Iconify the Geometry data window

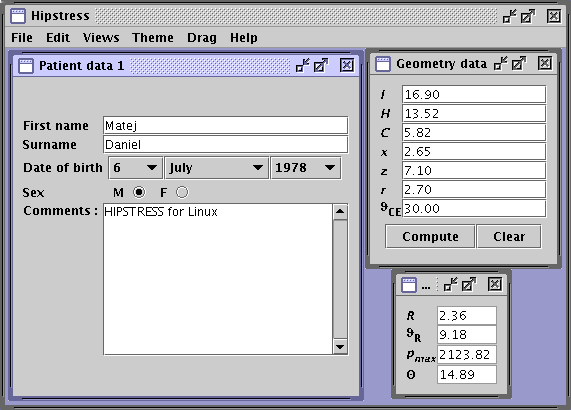click(x=501, y=64)
